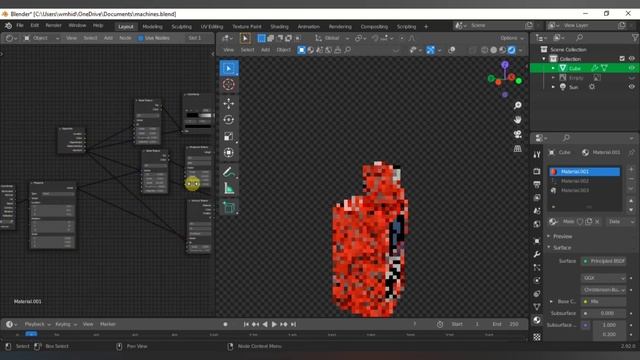Viewport: 640px width, 360px height.
Task: Click the pan hand viewport icon
Action: point(518,120)
